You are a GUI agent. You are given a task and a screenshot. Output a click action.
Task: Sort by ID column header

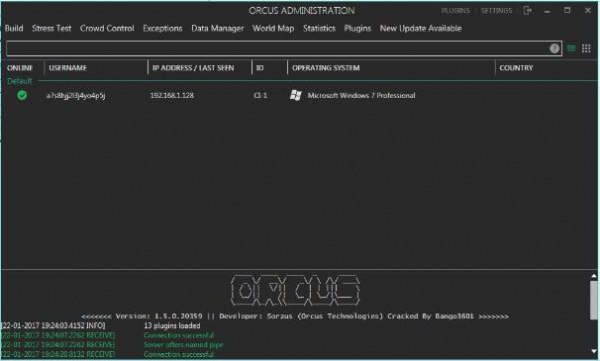[260, 68]
